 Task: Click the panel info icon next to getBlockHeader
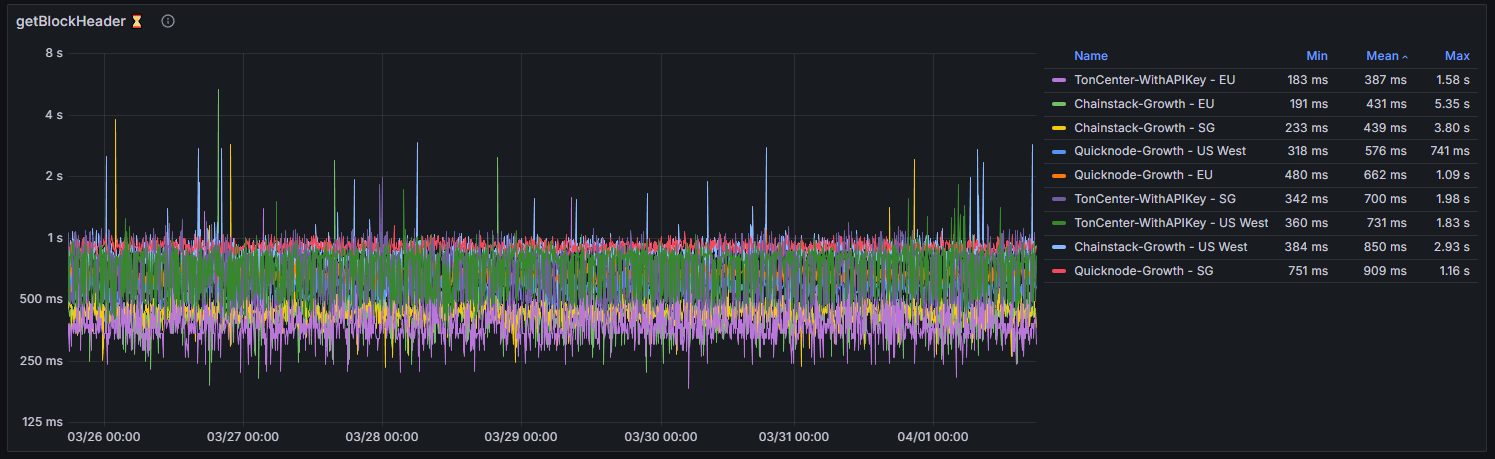pyautogui.click(x=168, y=21)
